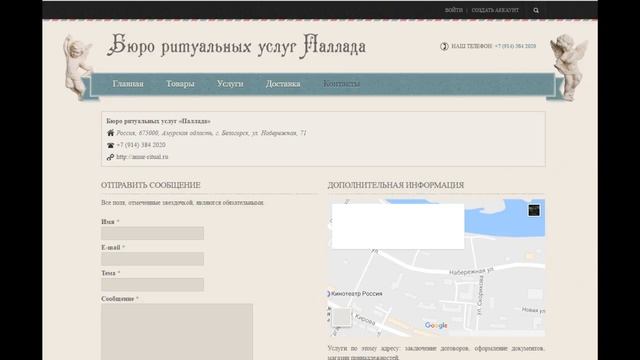Image resolution: width=640 pixels, height=360 pixels.
Task: Click Создать аккаунт link
Action: coord(495,10)
